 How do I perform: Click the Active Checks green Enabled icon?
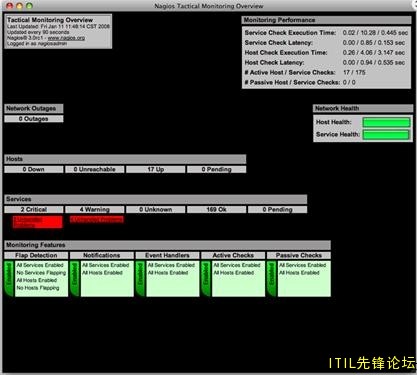point(206,279)
